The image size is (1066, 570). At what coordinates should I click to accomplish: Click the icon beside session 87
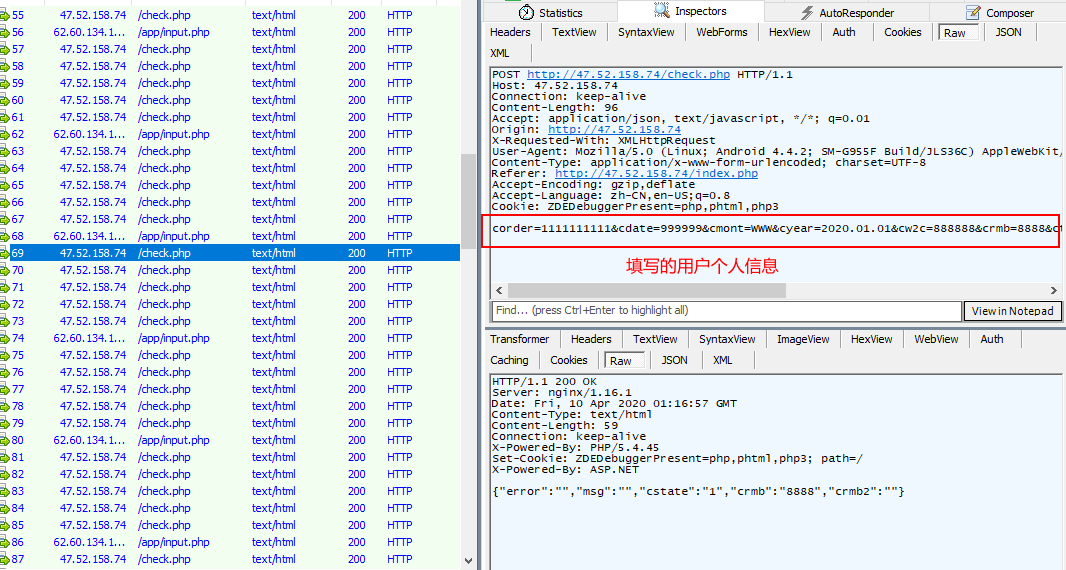5,559
